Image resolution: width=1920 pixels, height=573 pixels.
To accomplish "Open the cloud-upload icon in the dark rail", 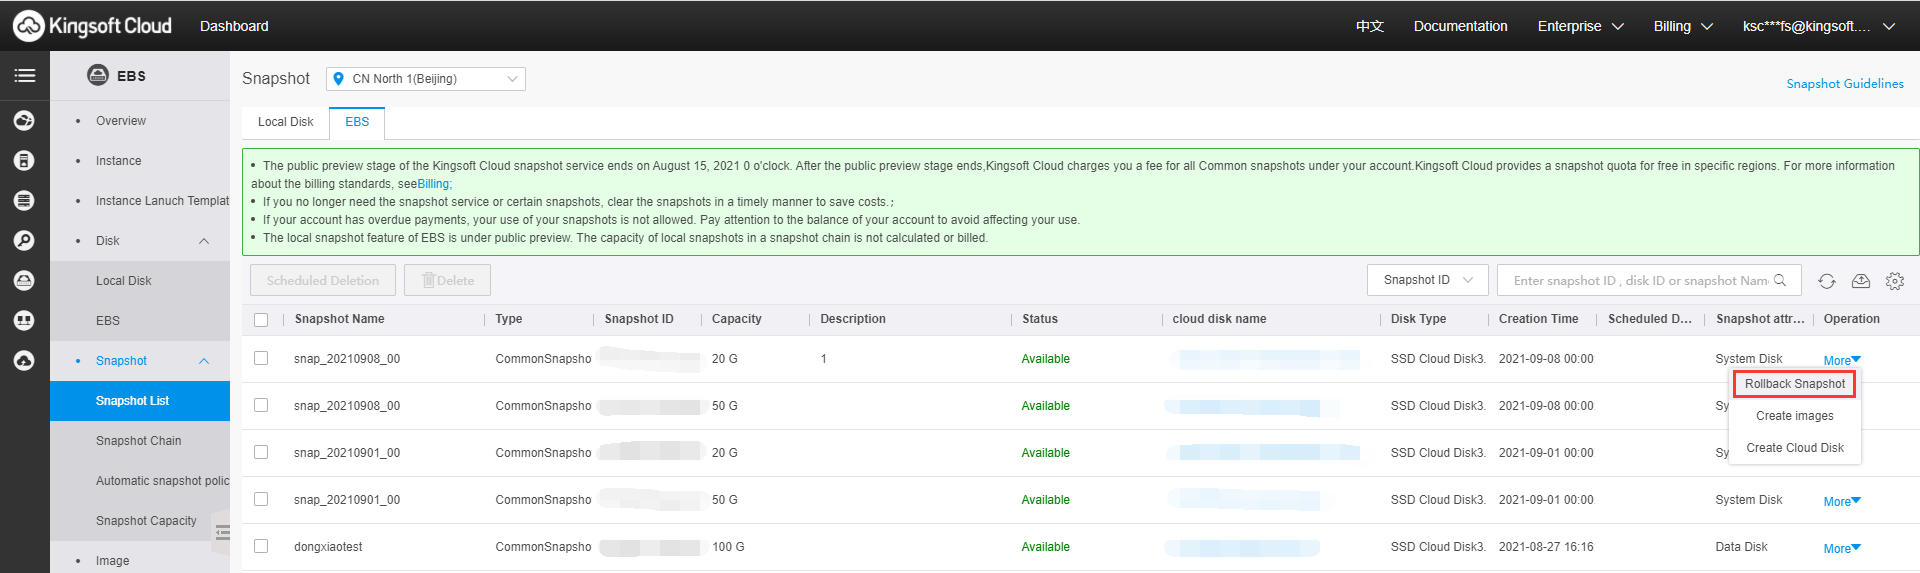I will coord(25,361).
